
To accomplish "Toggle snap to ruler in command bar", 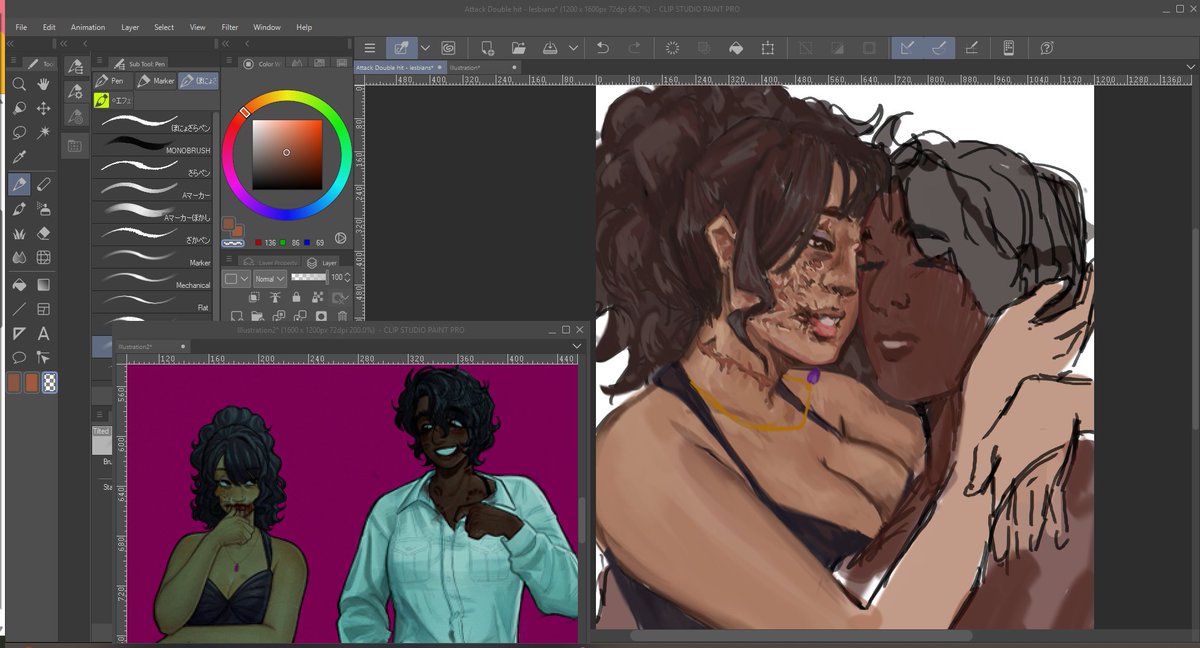I will click(908, 47).
